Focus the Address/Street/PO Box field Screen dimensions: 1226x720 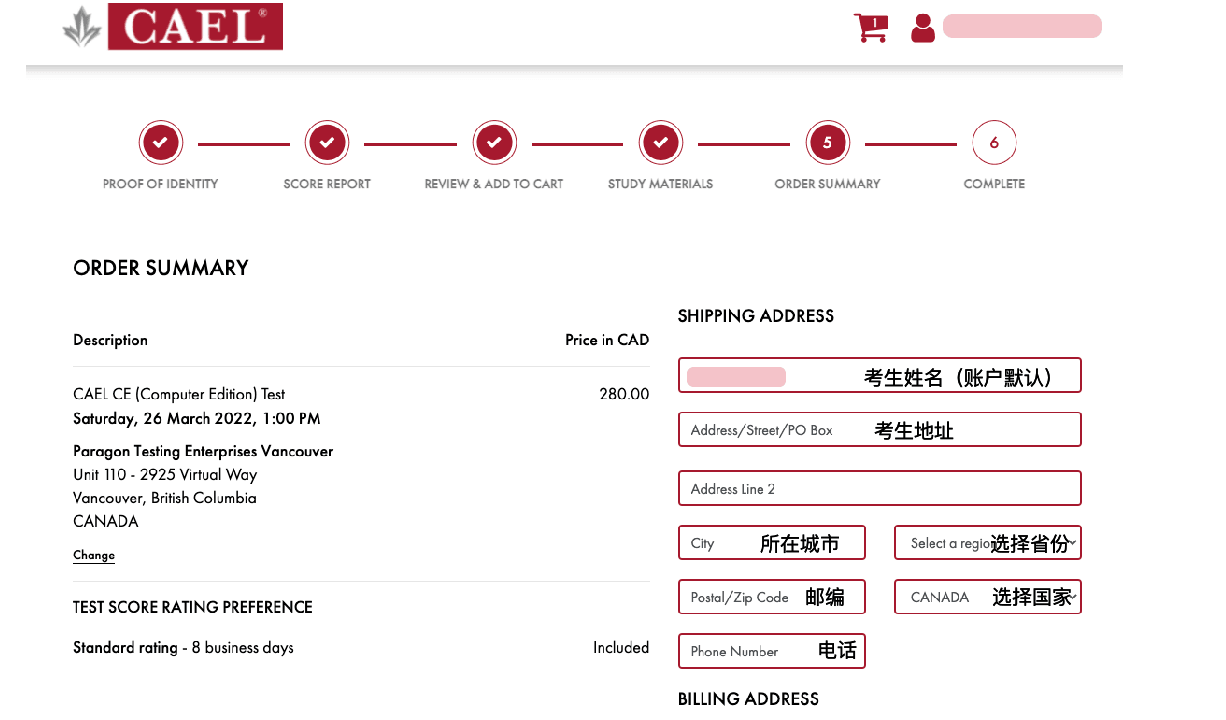(x=880, y=430)
